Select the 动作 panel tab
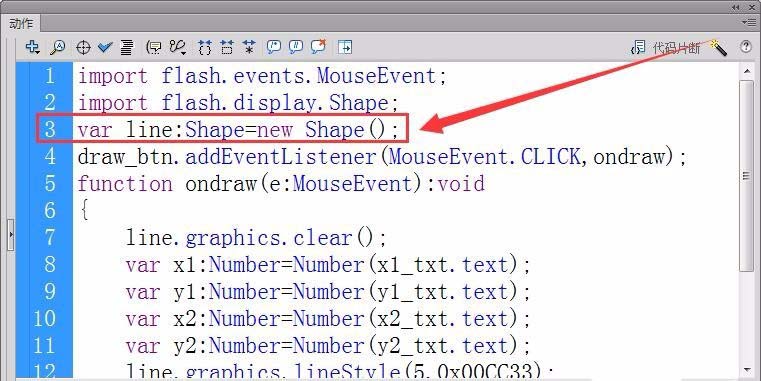Image resolution: width=761 pixels, height=381 pixels. 21,23
